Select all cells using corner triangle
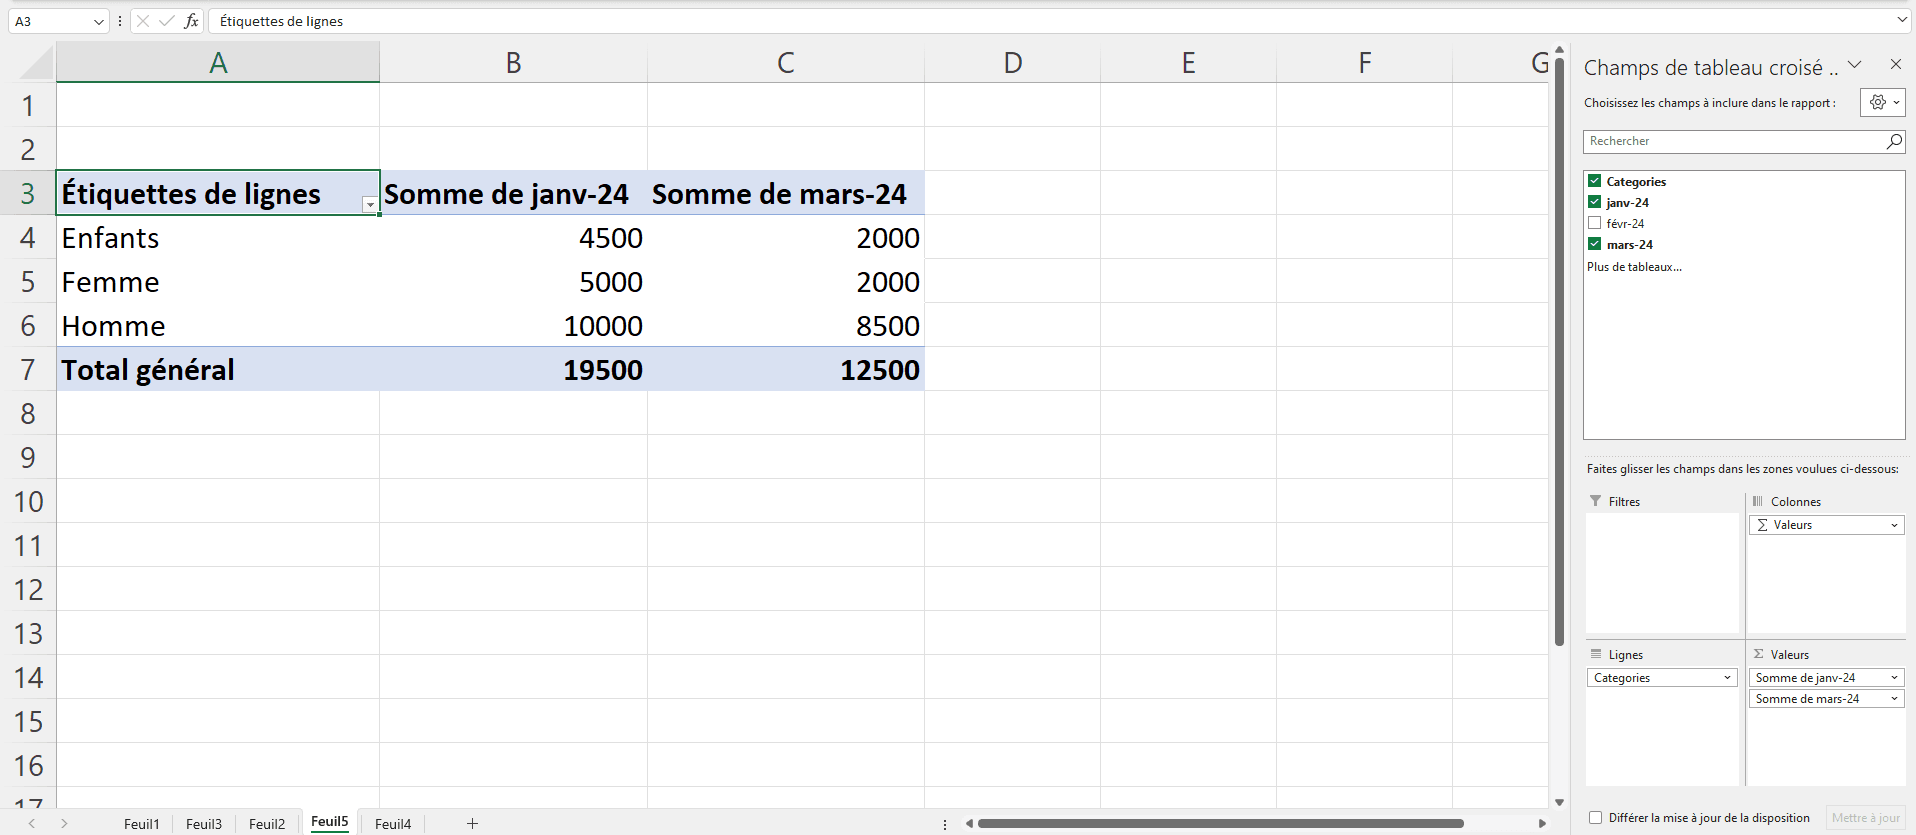Viewport: 1916px width, 835px height. click(x=37, y=64)
